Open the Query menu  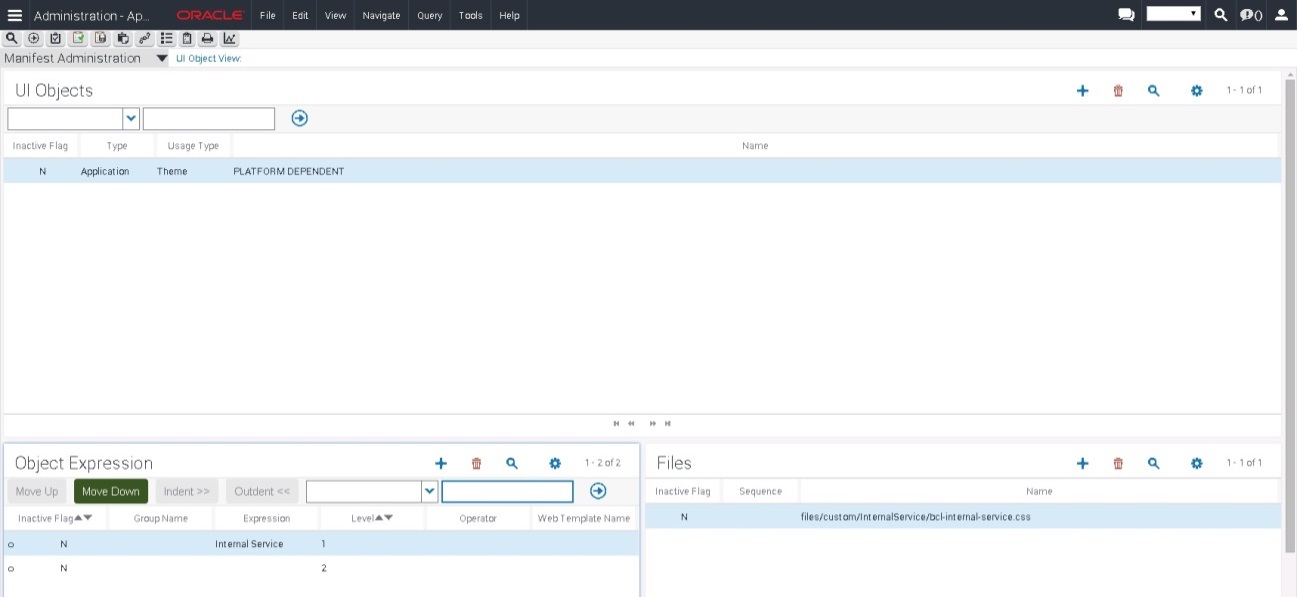(430, 15)
